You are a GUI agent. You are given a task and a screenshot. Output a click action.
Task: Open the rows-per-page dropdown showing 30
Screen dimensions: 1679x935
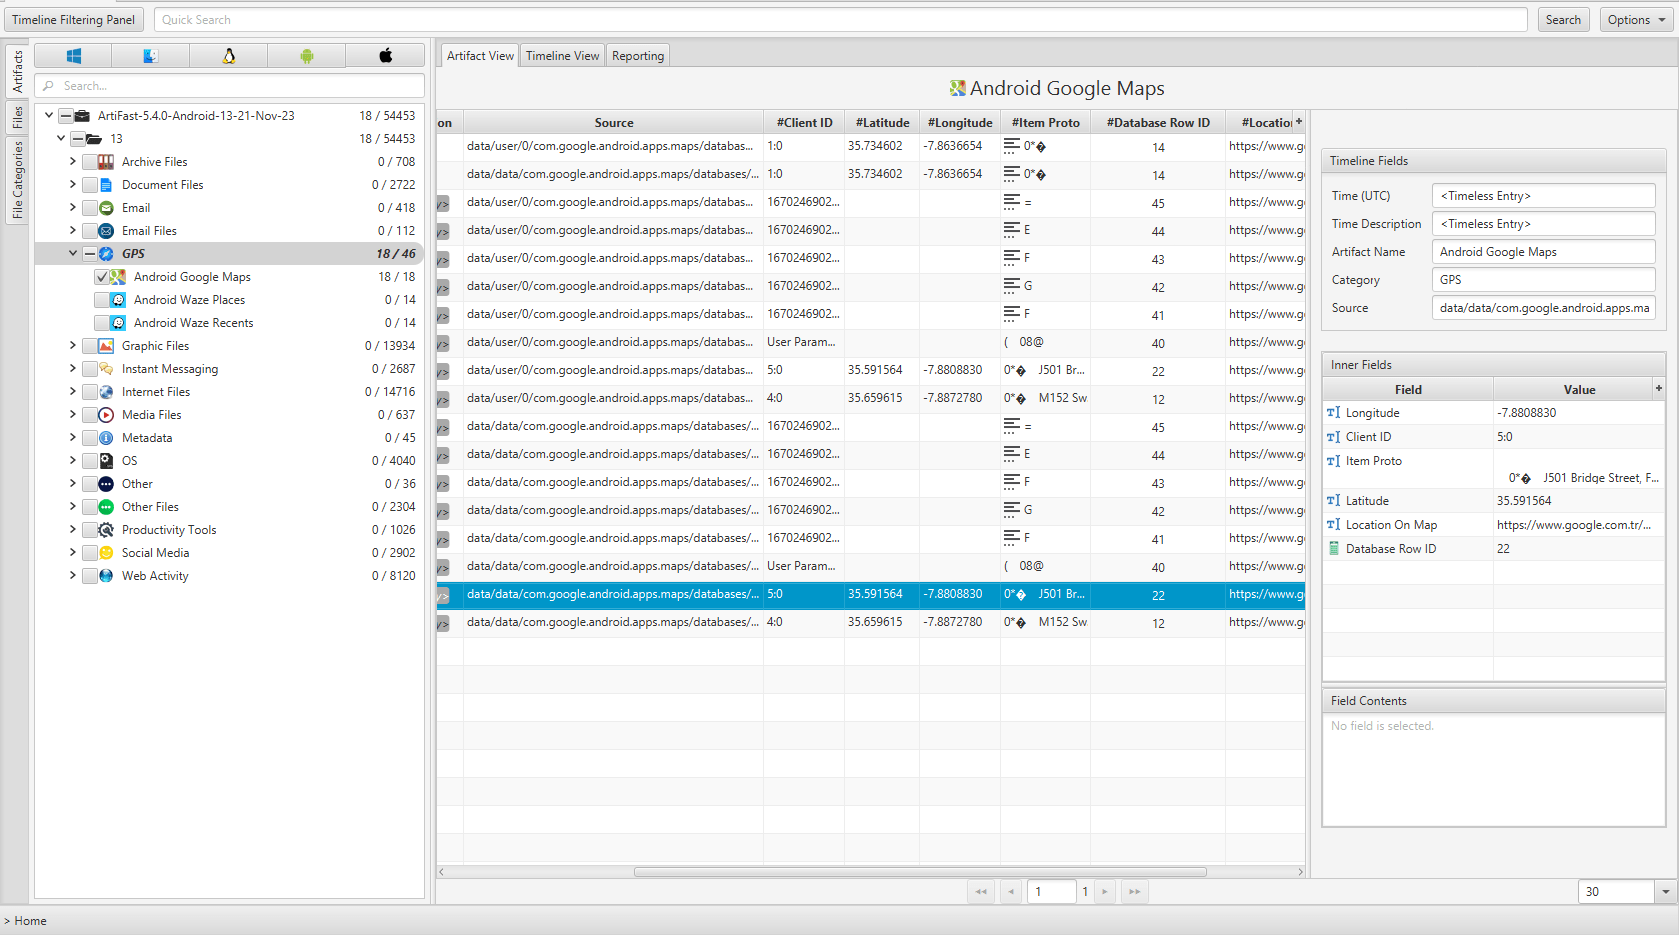pos(1665,892)
